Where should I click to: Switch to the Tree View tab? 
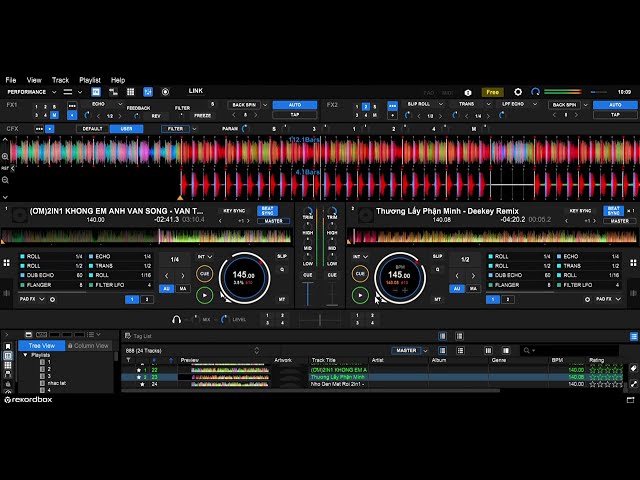coord(42,346)
